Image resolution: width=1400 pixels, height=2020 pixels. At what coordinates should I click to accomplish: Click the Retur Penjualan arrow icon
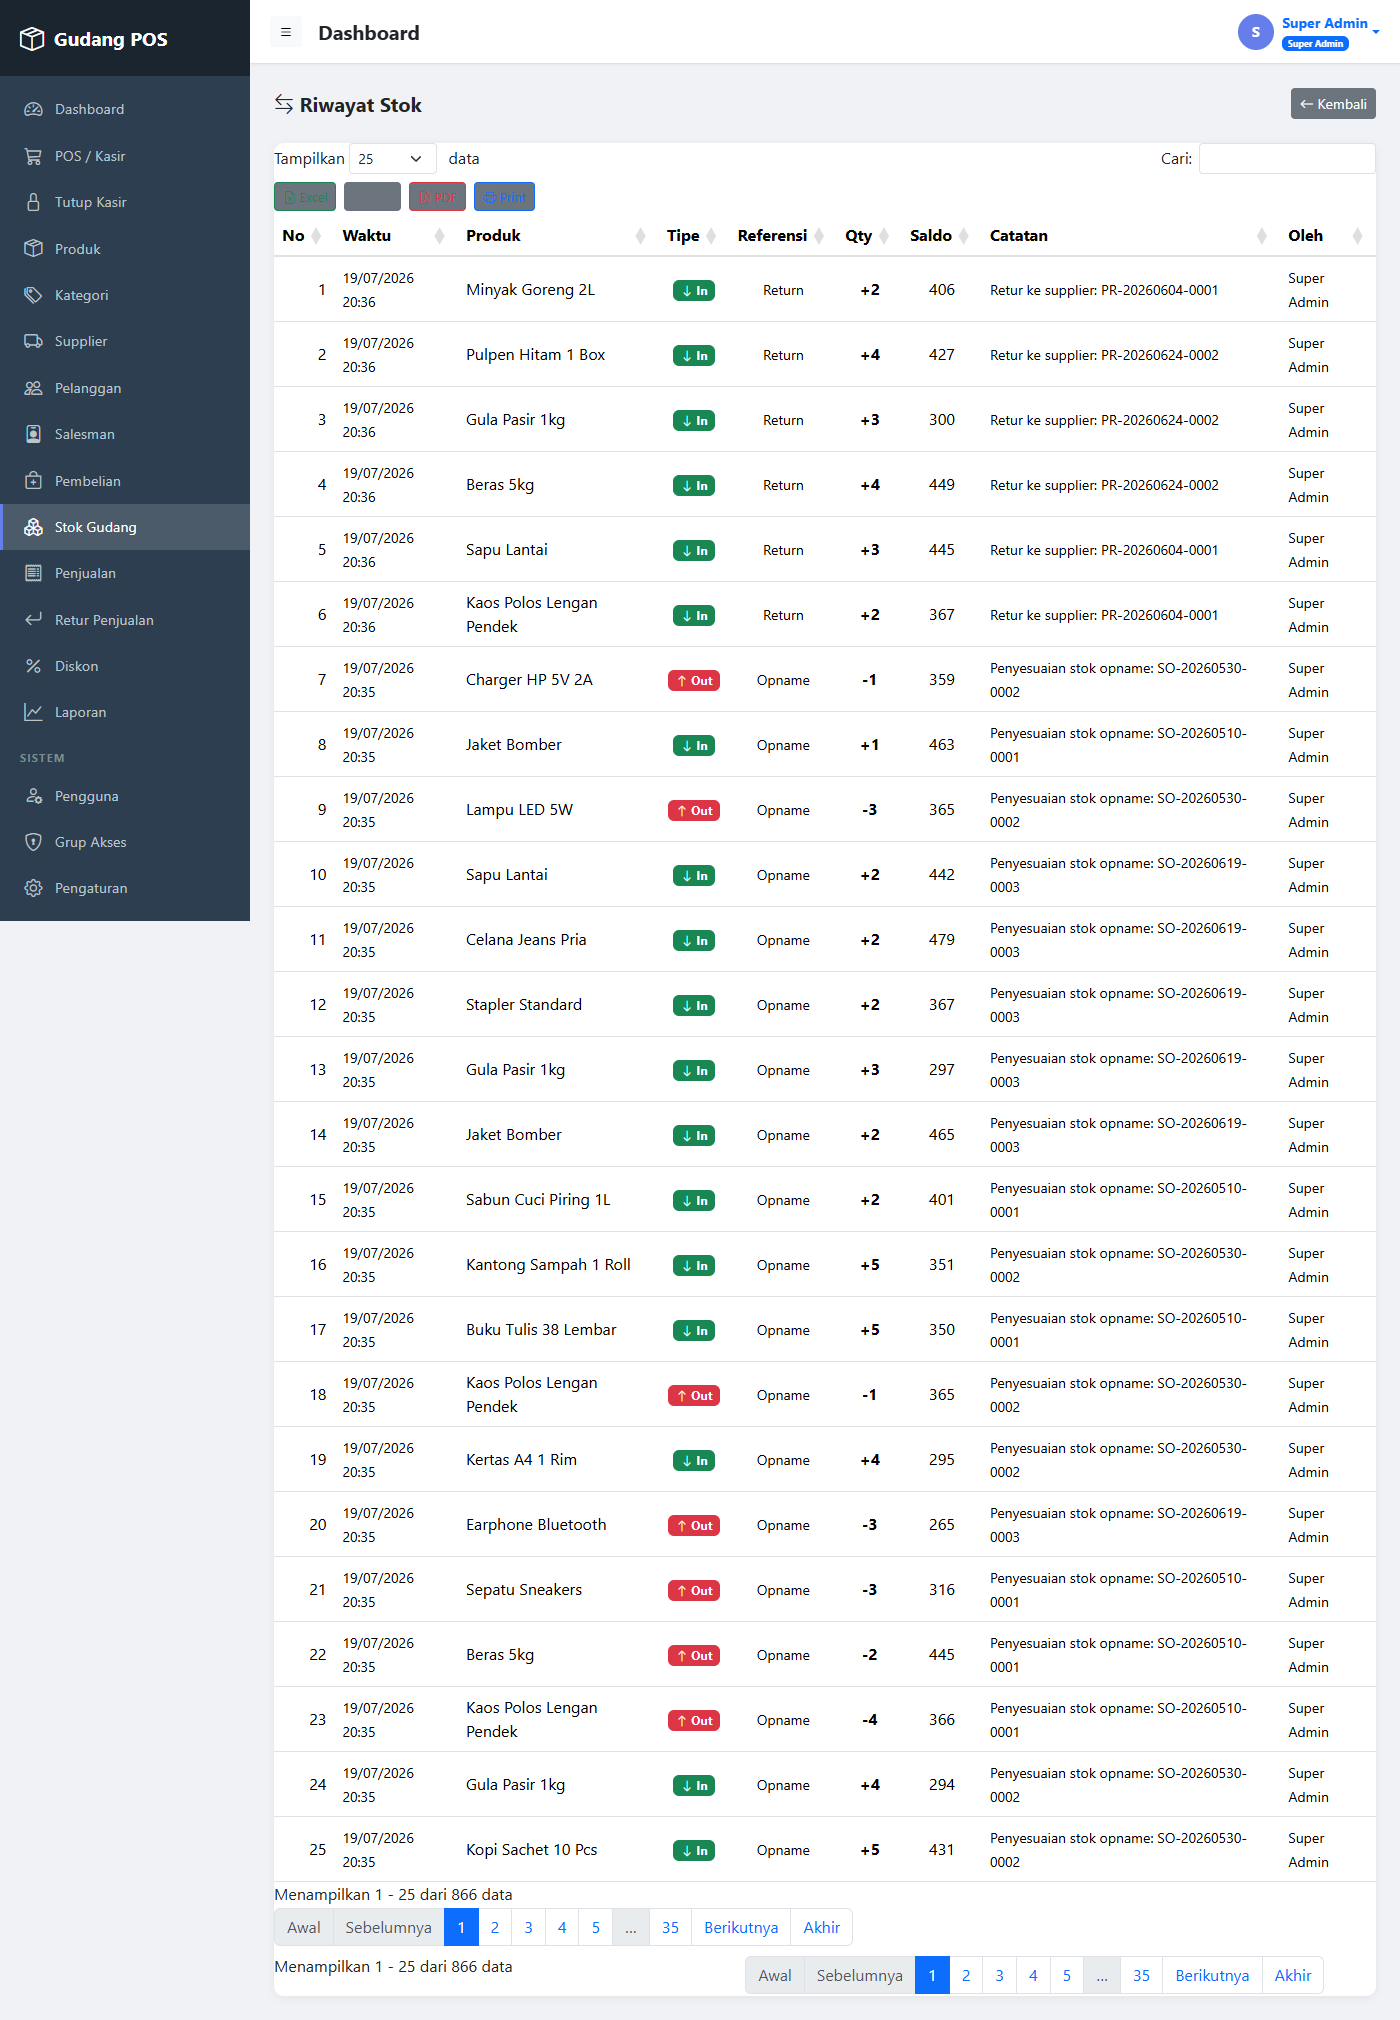tap(33, 620)
